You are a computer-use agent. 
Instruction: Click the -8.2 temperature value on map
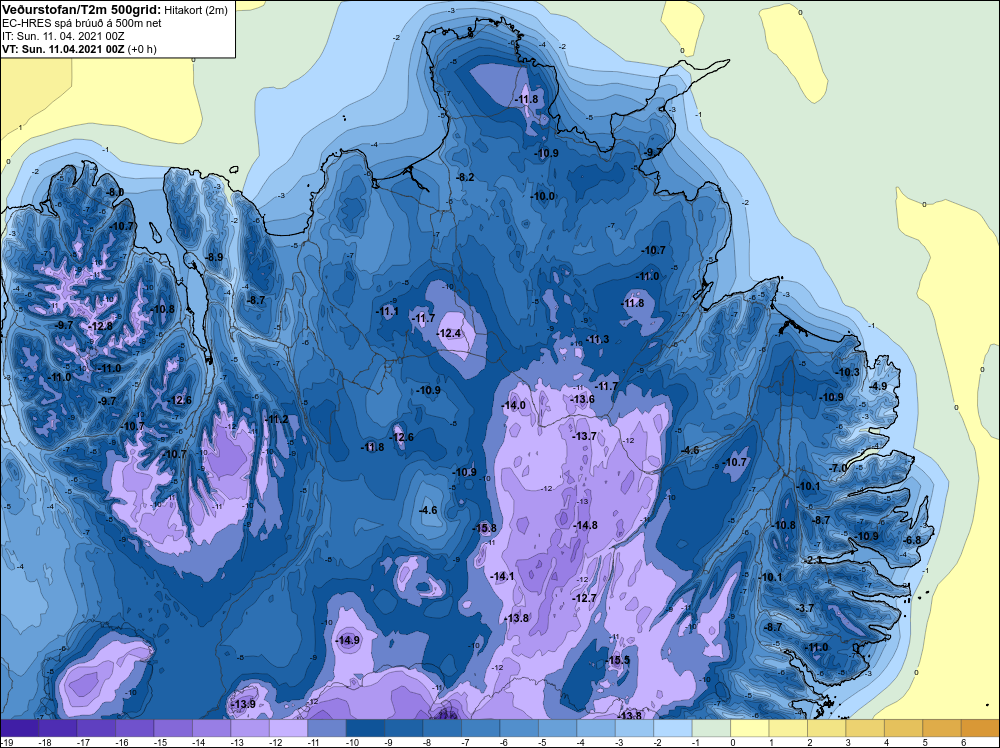click(465, 177)
